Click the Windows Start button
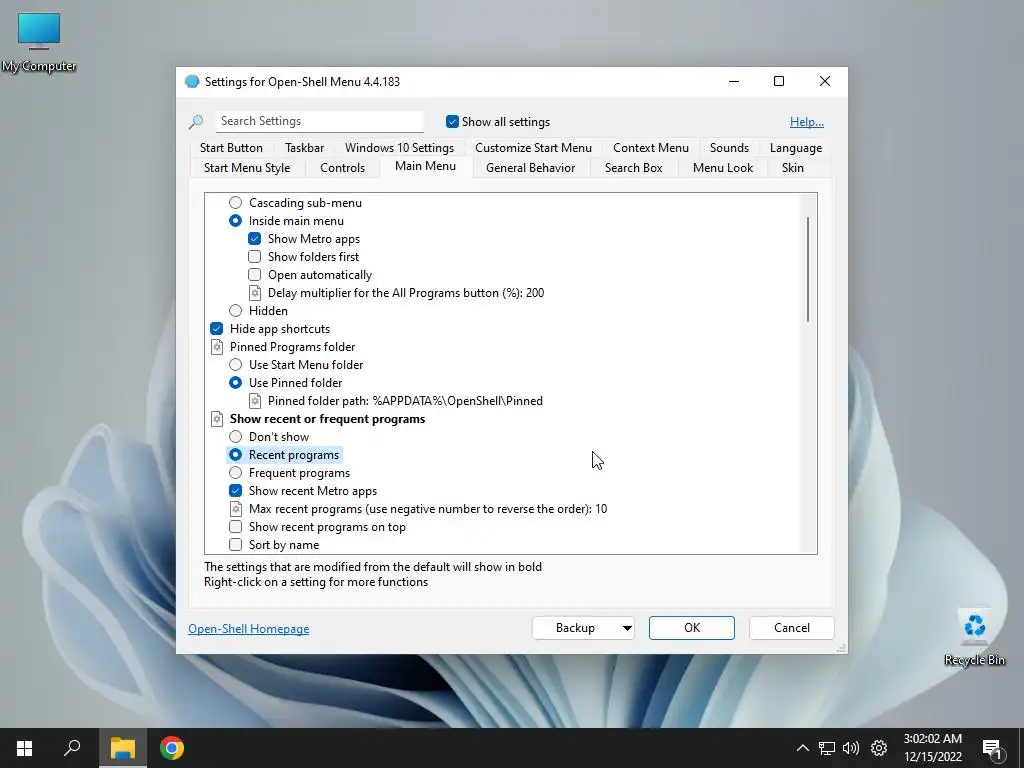1024x768 pixels. point(24,748)
